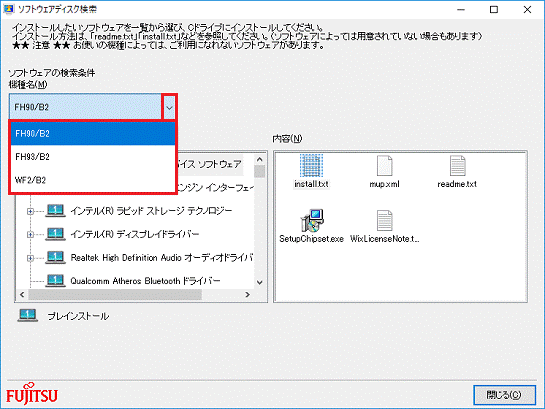Select Qualcomm Atheros Bluetooth driver entry
This screenshot has height=409, width=545.
pyautogui.click(x=145, y=280)
